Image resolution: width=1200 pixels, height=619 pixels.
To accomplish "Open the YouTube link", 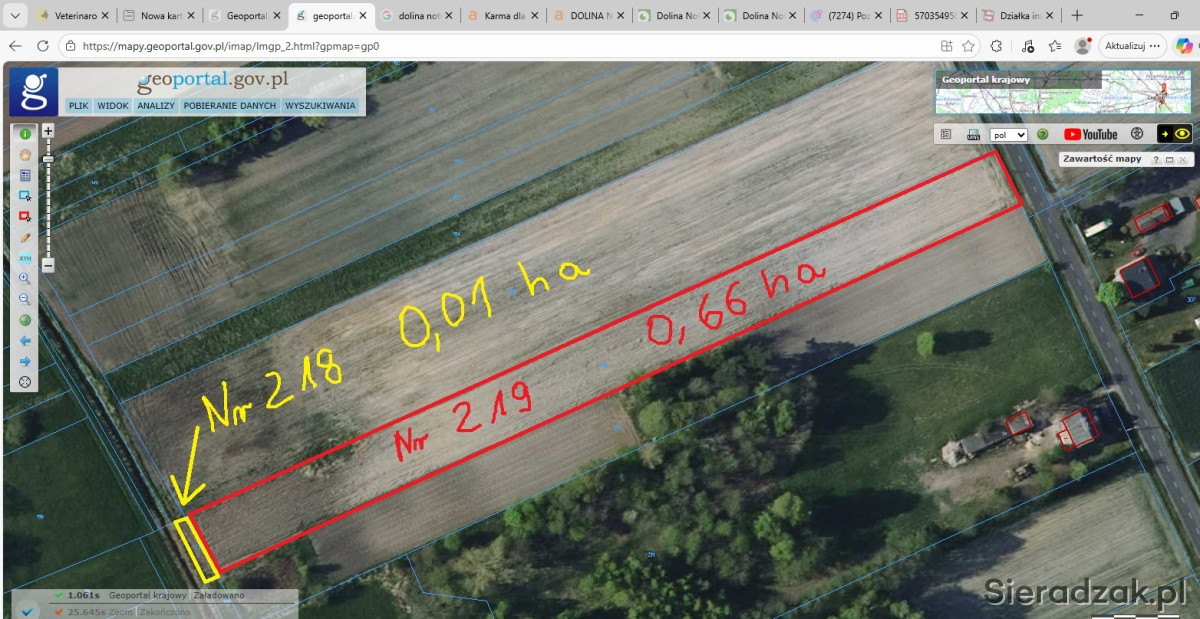I will coord(1090,134).
